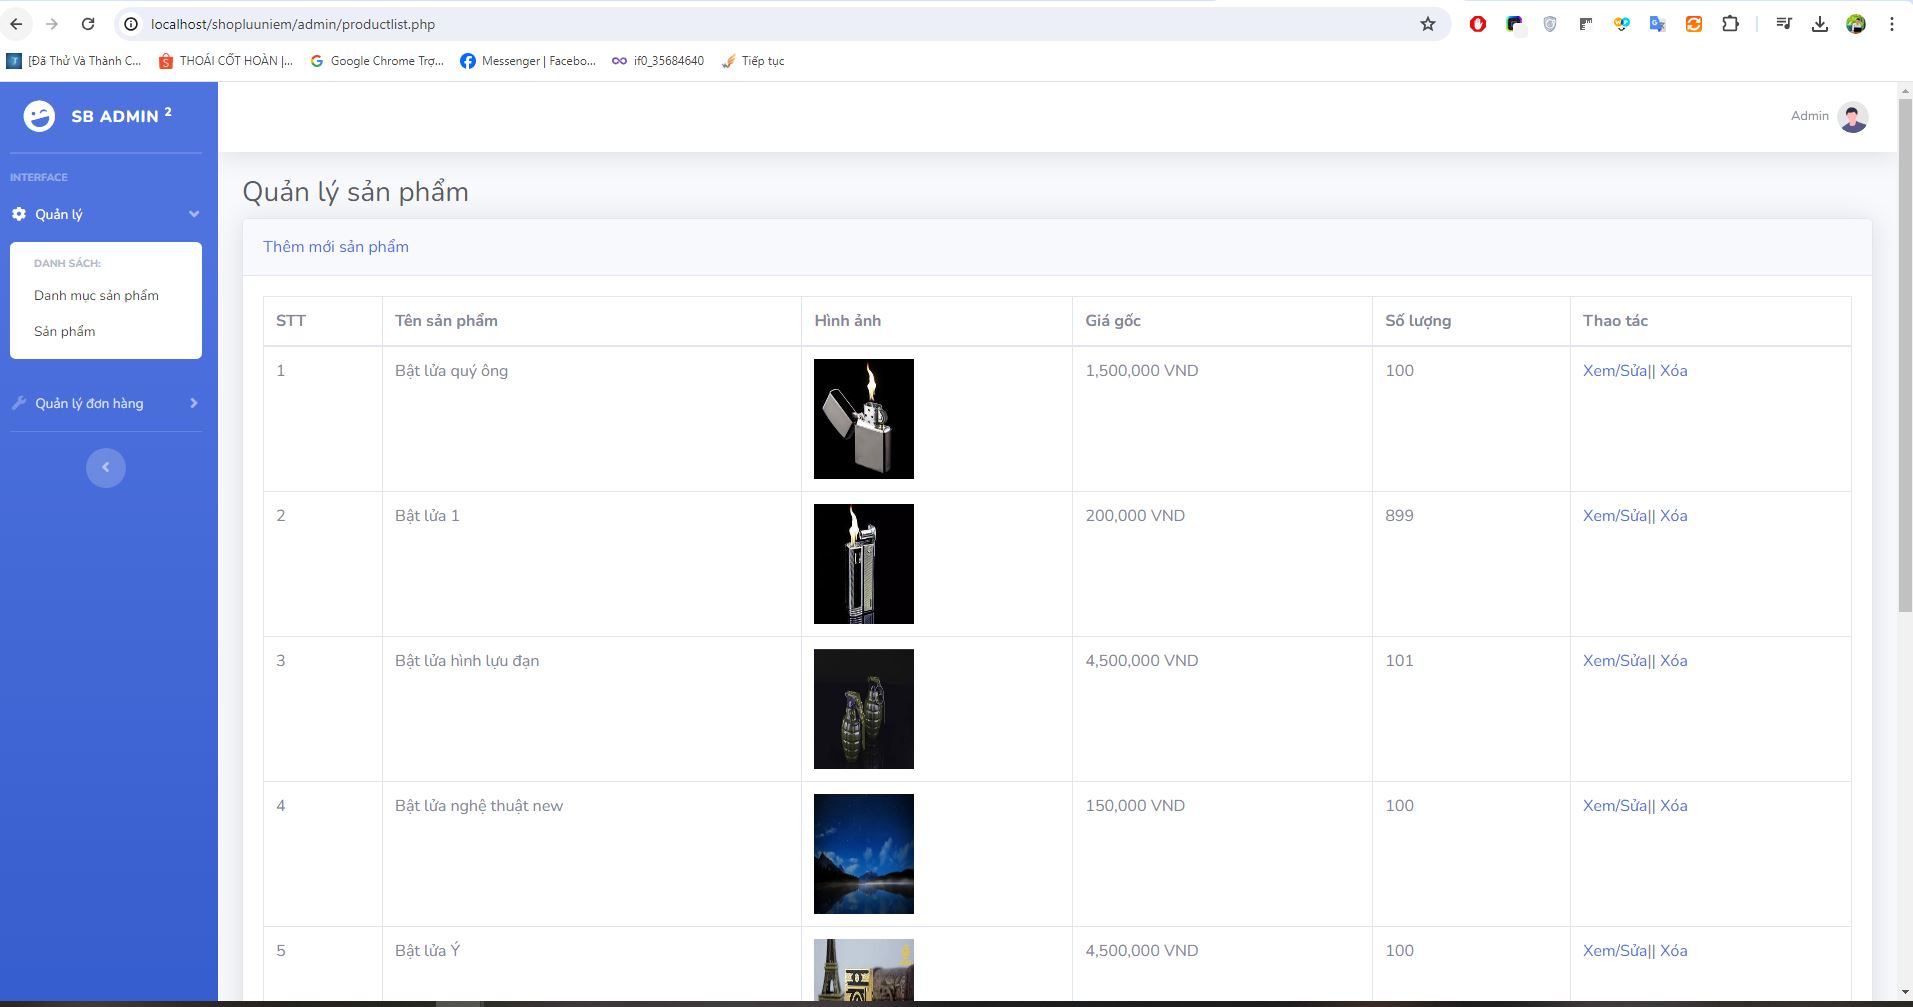1913x1007 pixels.
Task: Click the SB Admin smiley logo icon
Action: tap(39, 117)
